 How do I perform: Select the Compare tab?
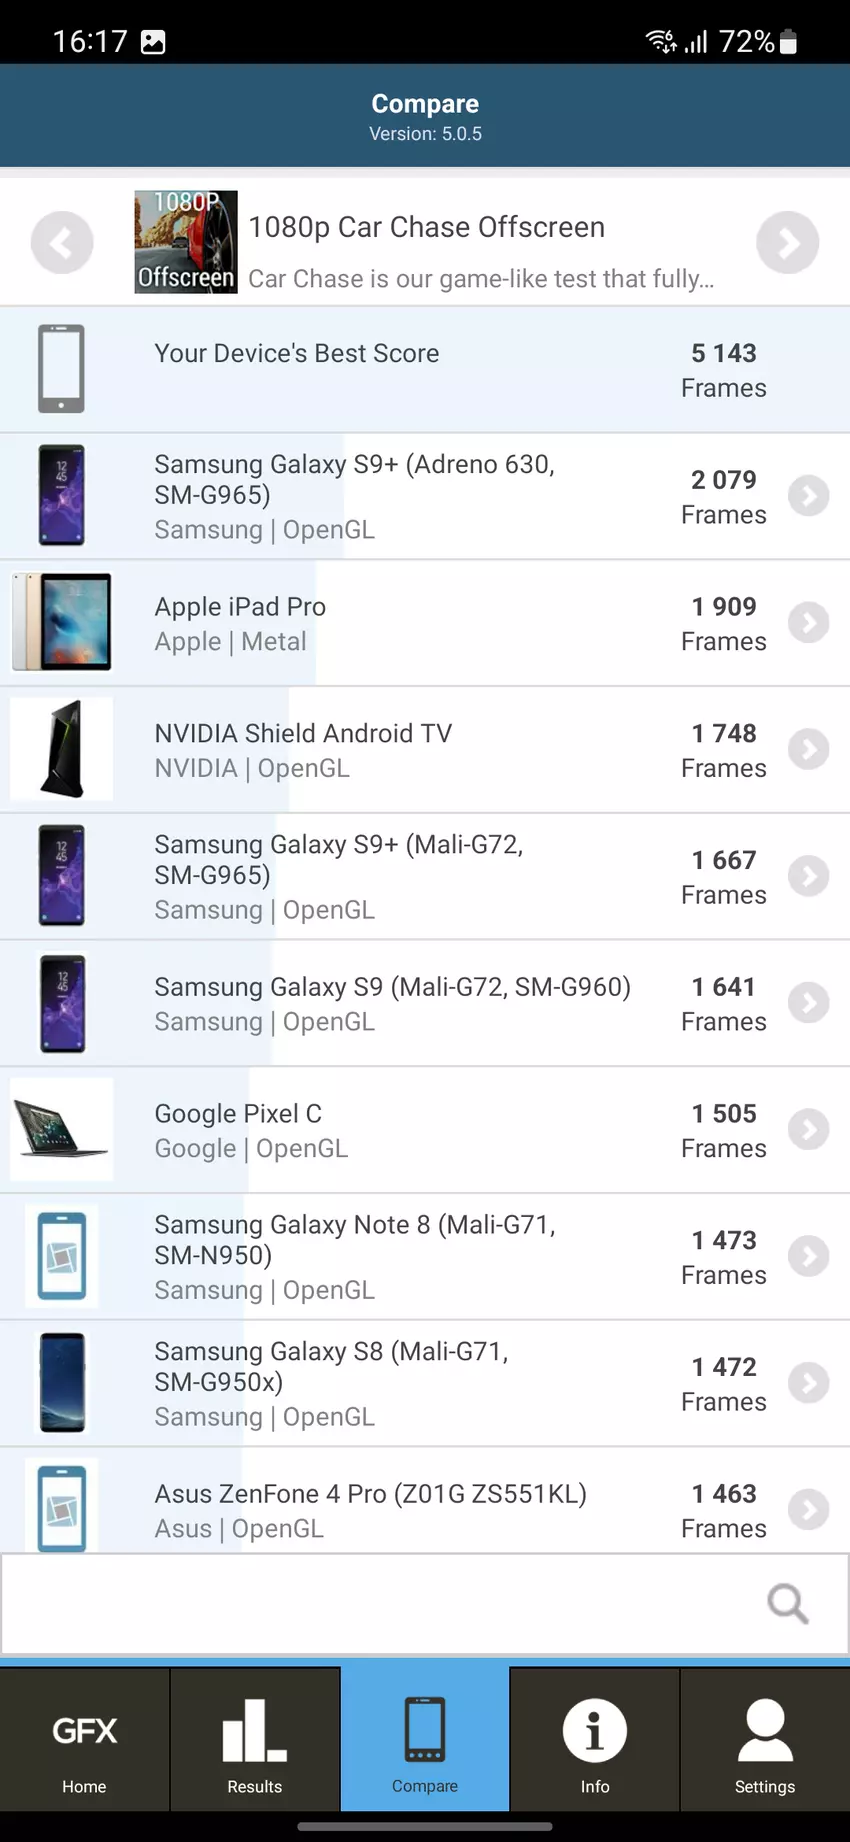click(425, 1743)
